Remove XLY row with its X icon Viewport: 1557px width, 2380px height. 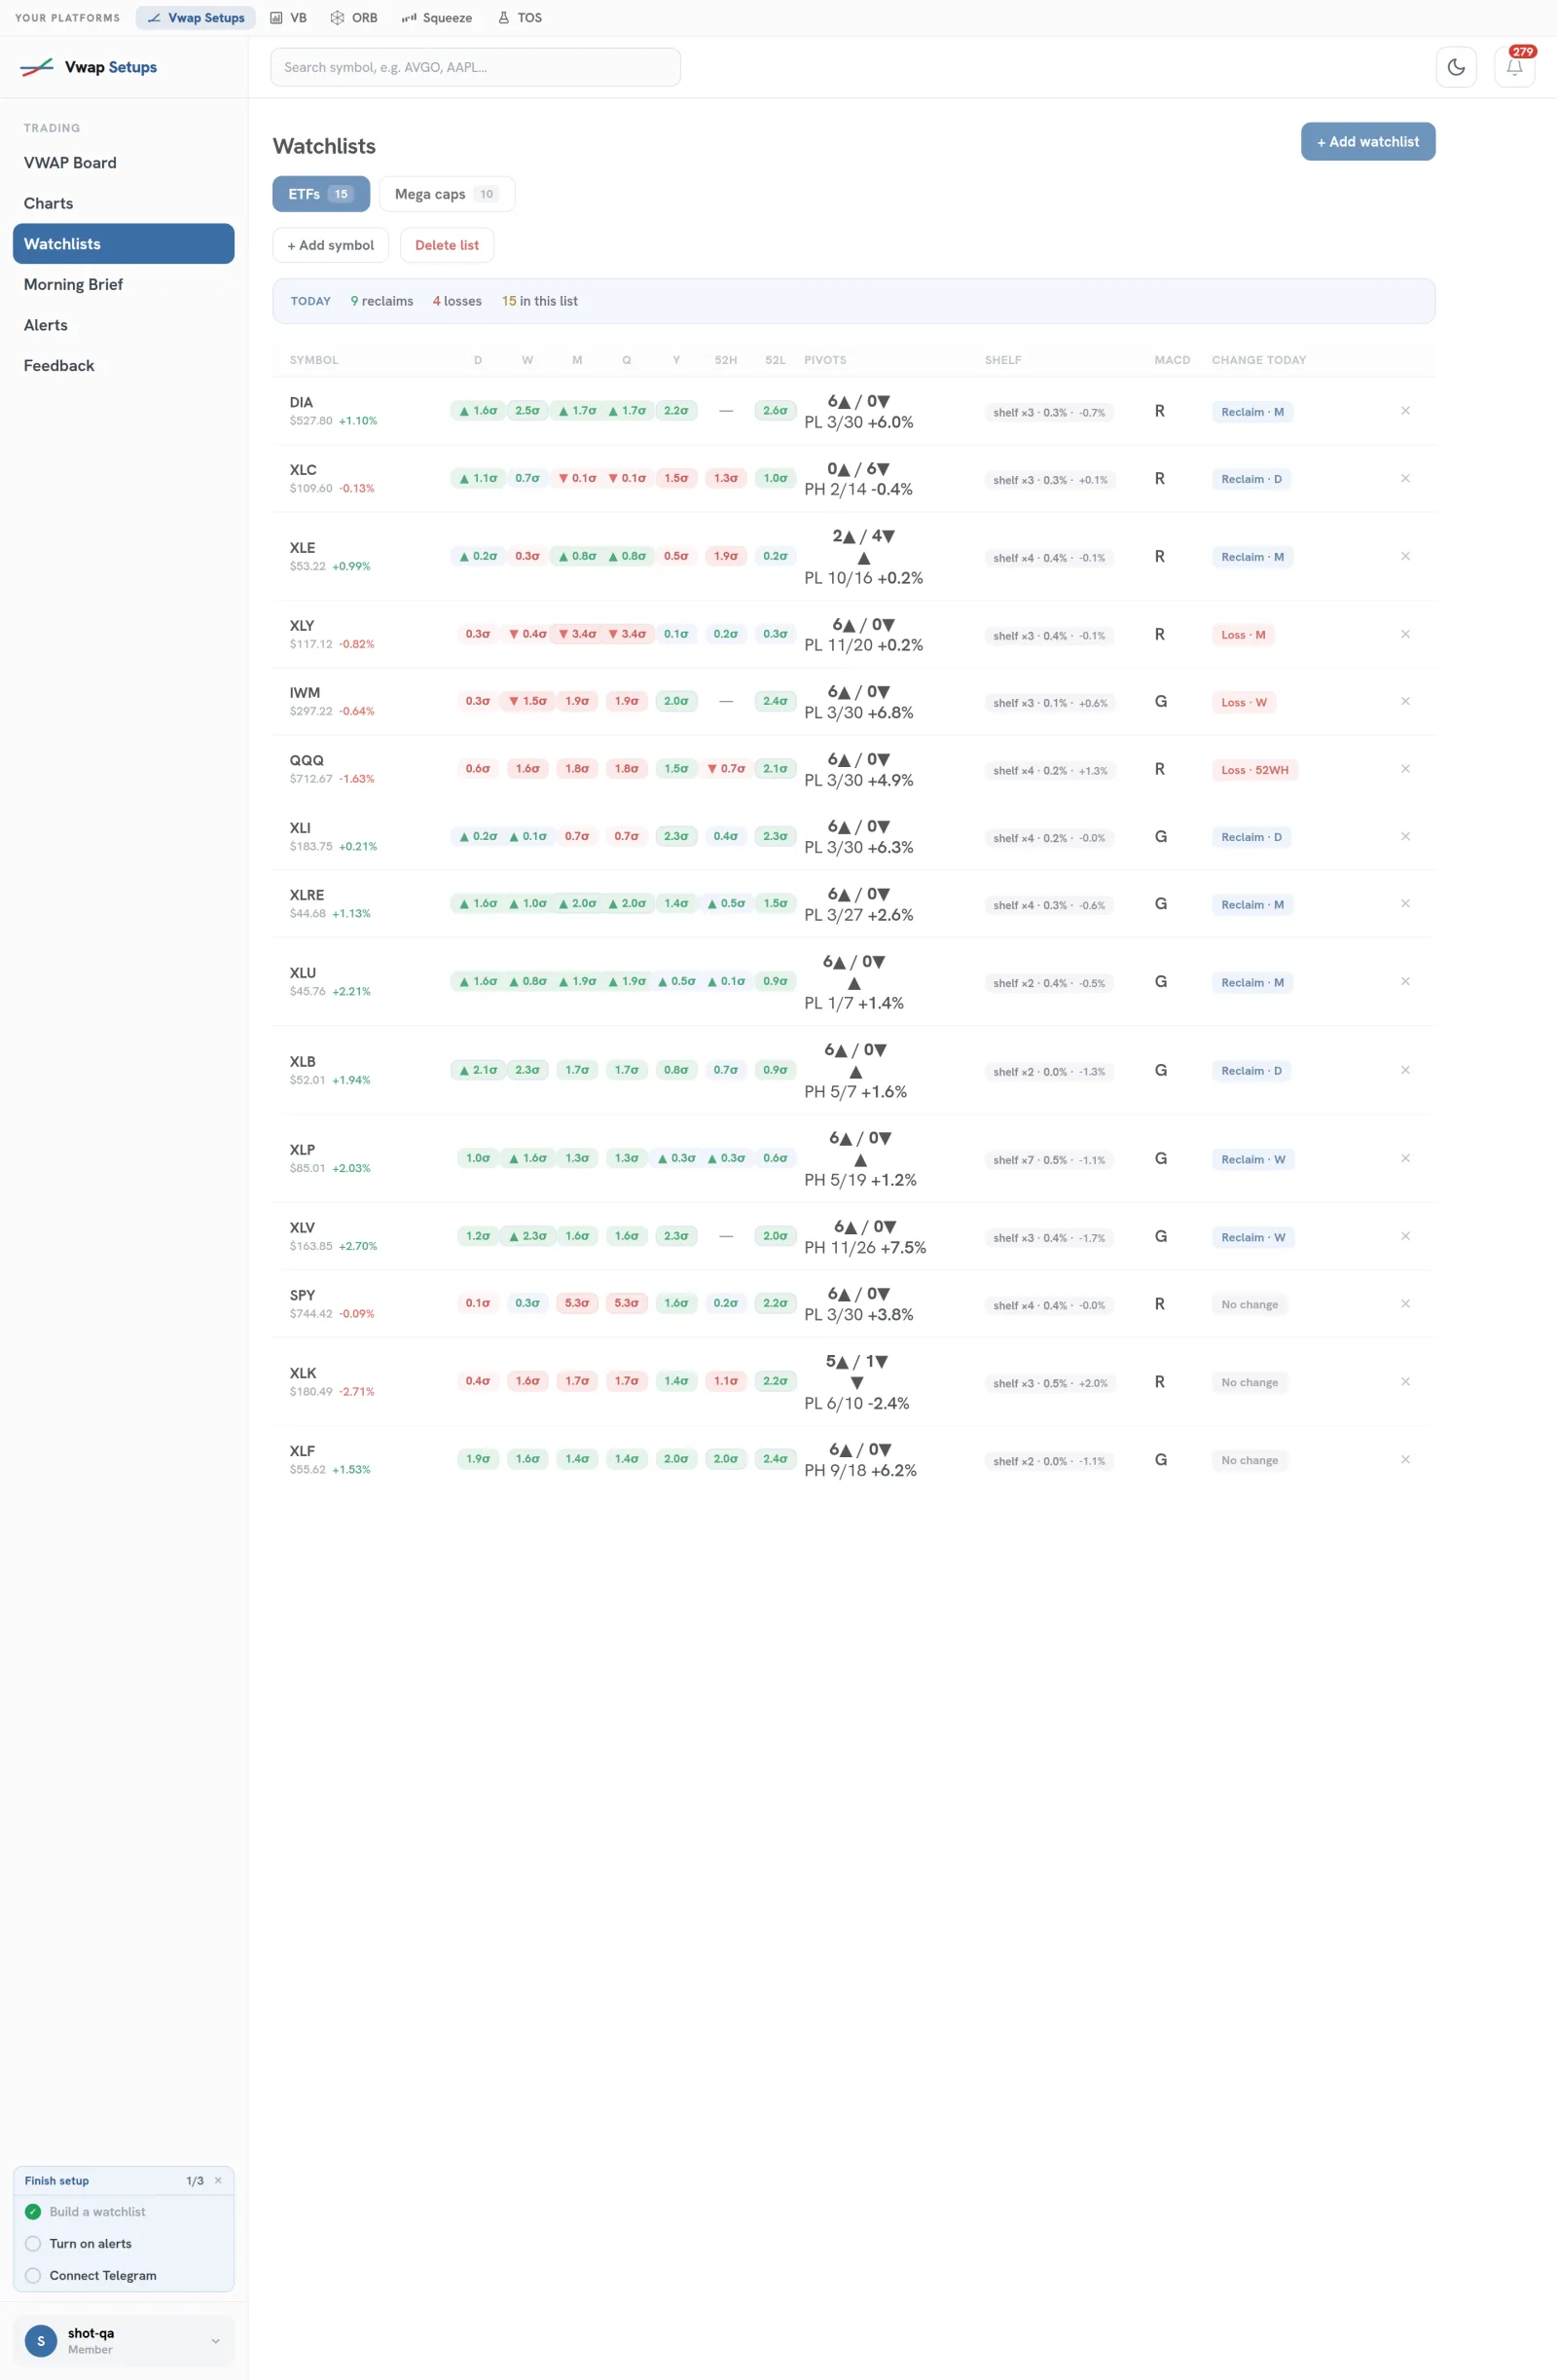1405,634
